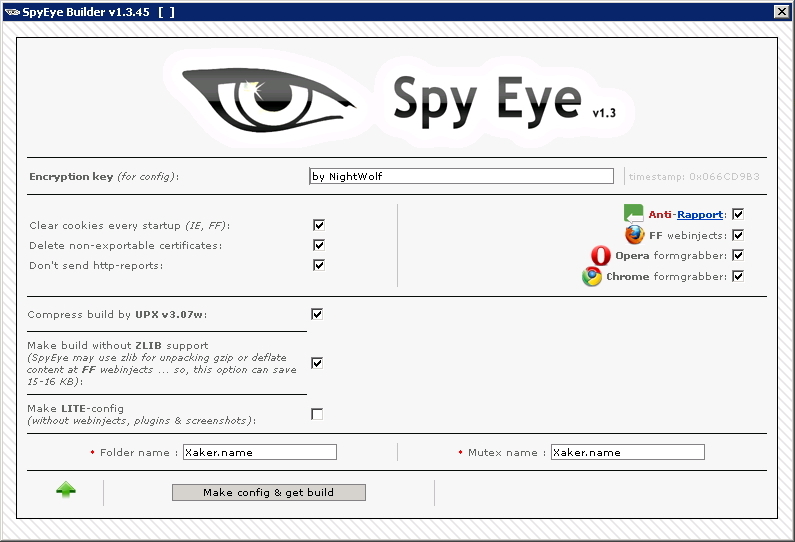795x542 pixels.
Task: Toggle Make build without ZLIB support checkbox
Action: 317,363
